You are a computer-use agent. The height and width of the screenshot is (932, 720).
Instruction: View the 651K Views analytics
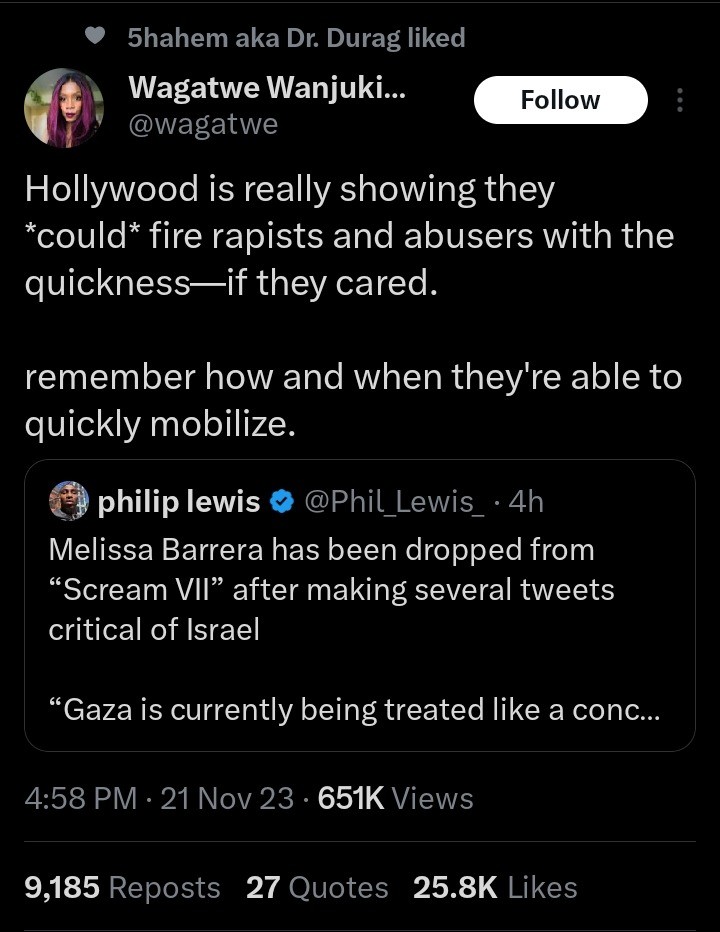(395, 798)
